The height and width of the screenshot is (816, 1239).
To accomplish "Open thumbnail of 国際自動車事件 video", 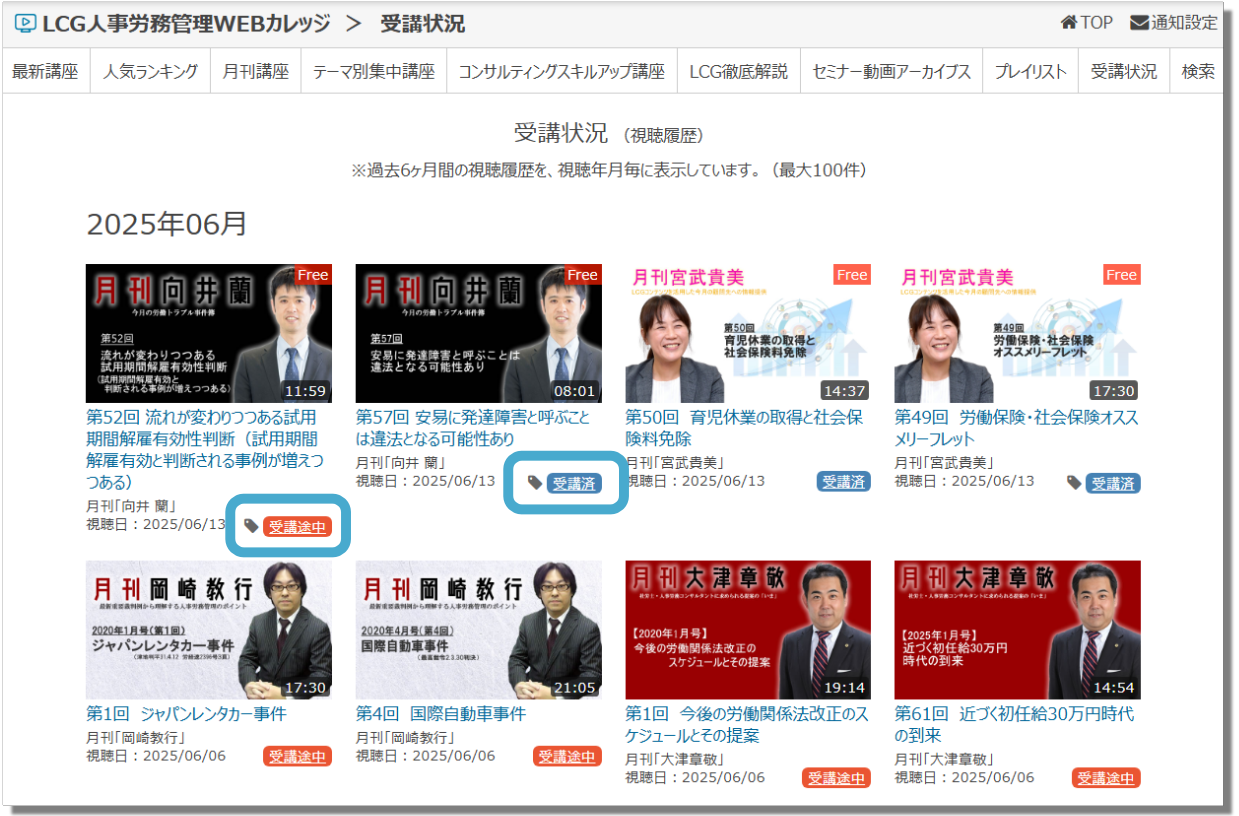I will click(x=479, y=630).
